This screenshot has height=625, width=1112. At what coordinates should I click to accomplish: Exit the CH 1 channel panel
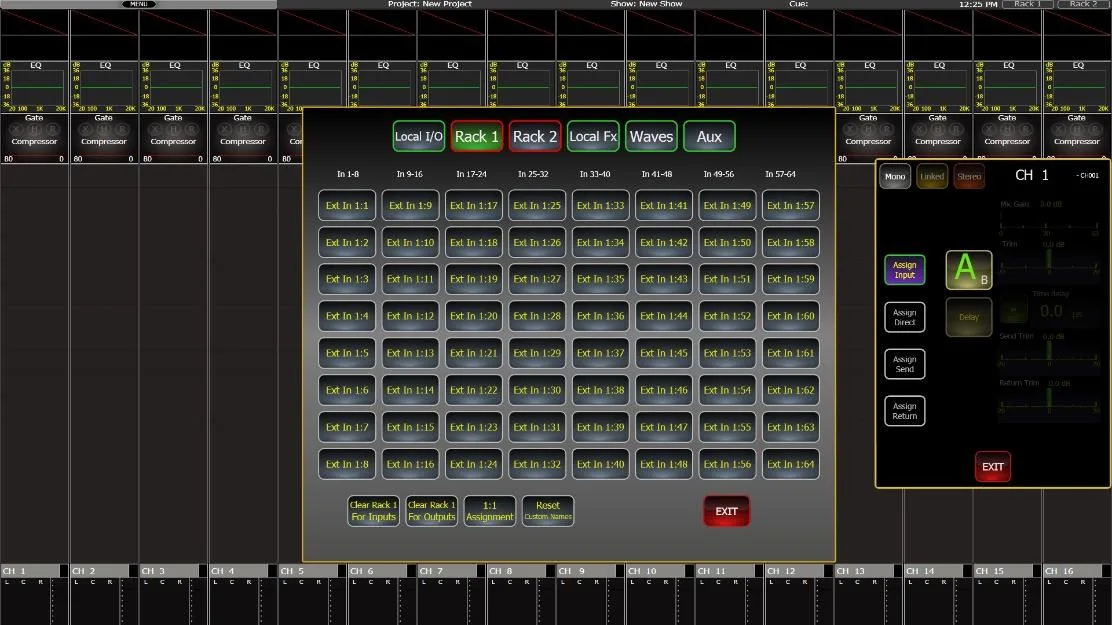(992, 467)
